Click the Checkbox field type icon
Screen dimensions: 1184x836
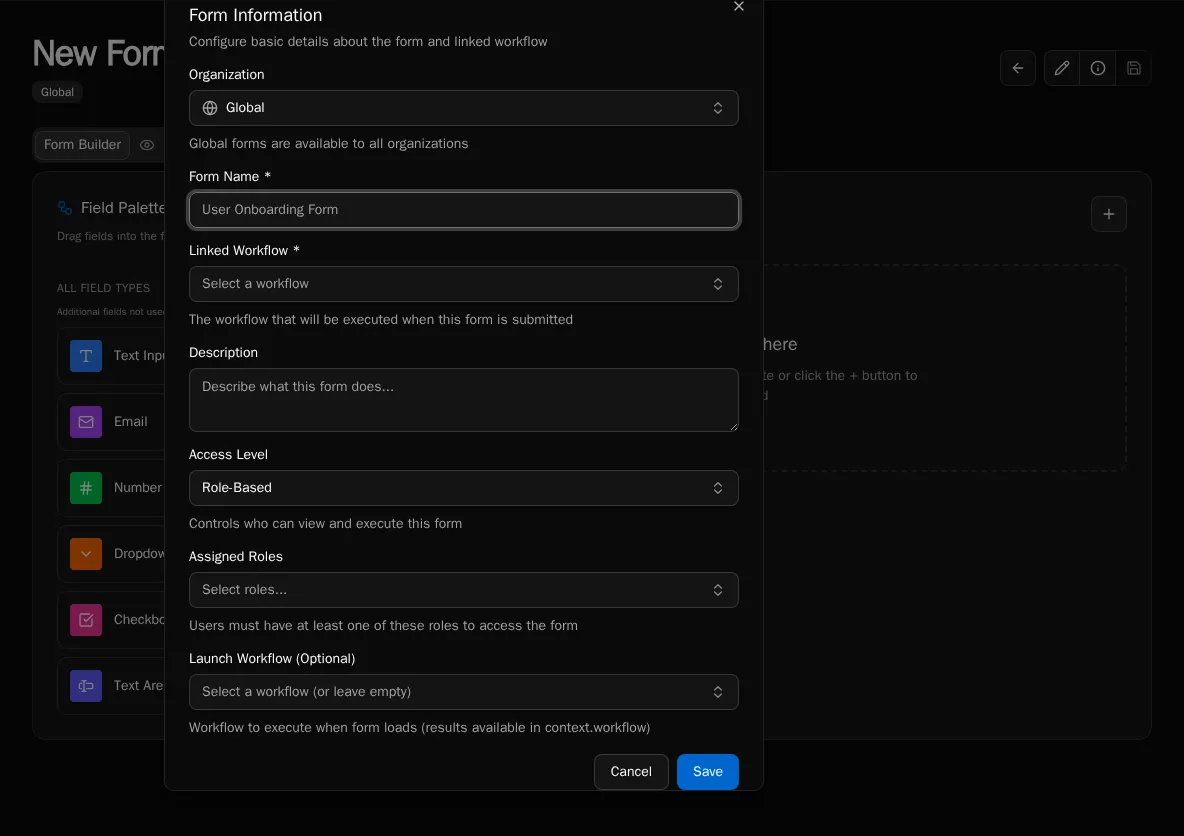point(86,619)
